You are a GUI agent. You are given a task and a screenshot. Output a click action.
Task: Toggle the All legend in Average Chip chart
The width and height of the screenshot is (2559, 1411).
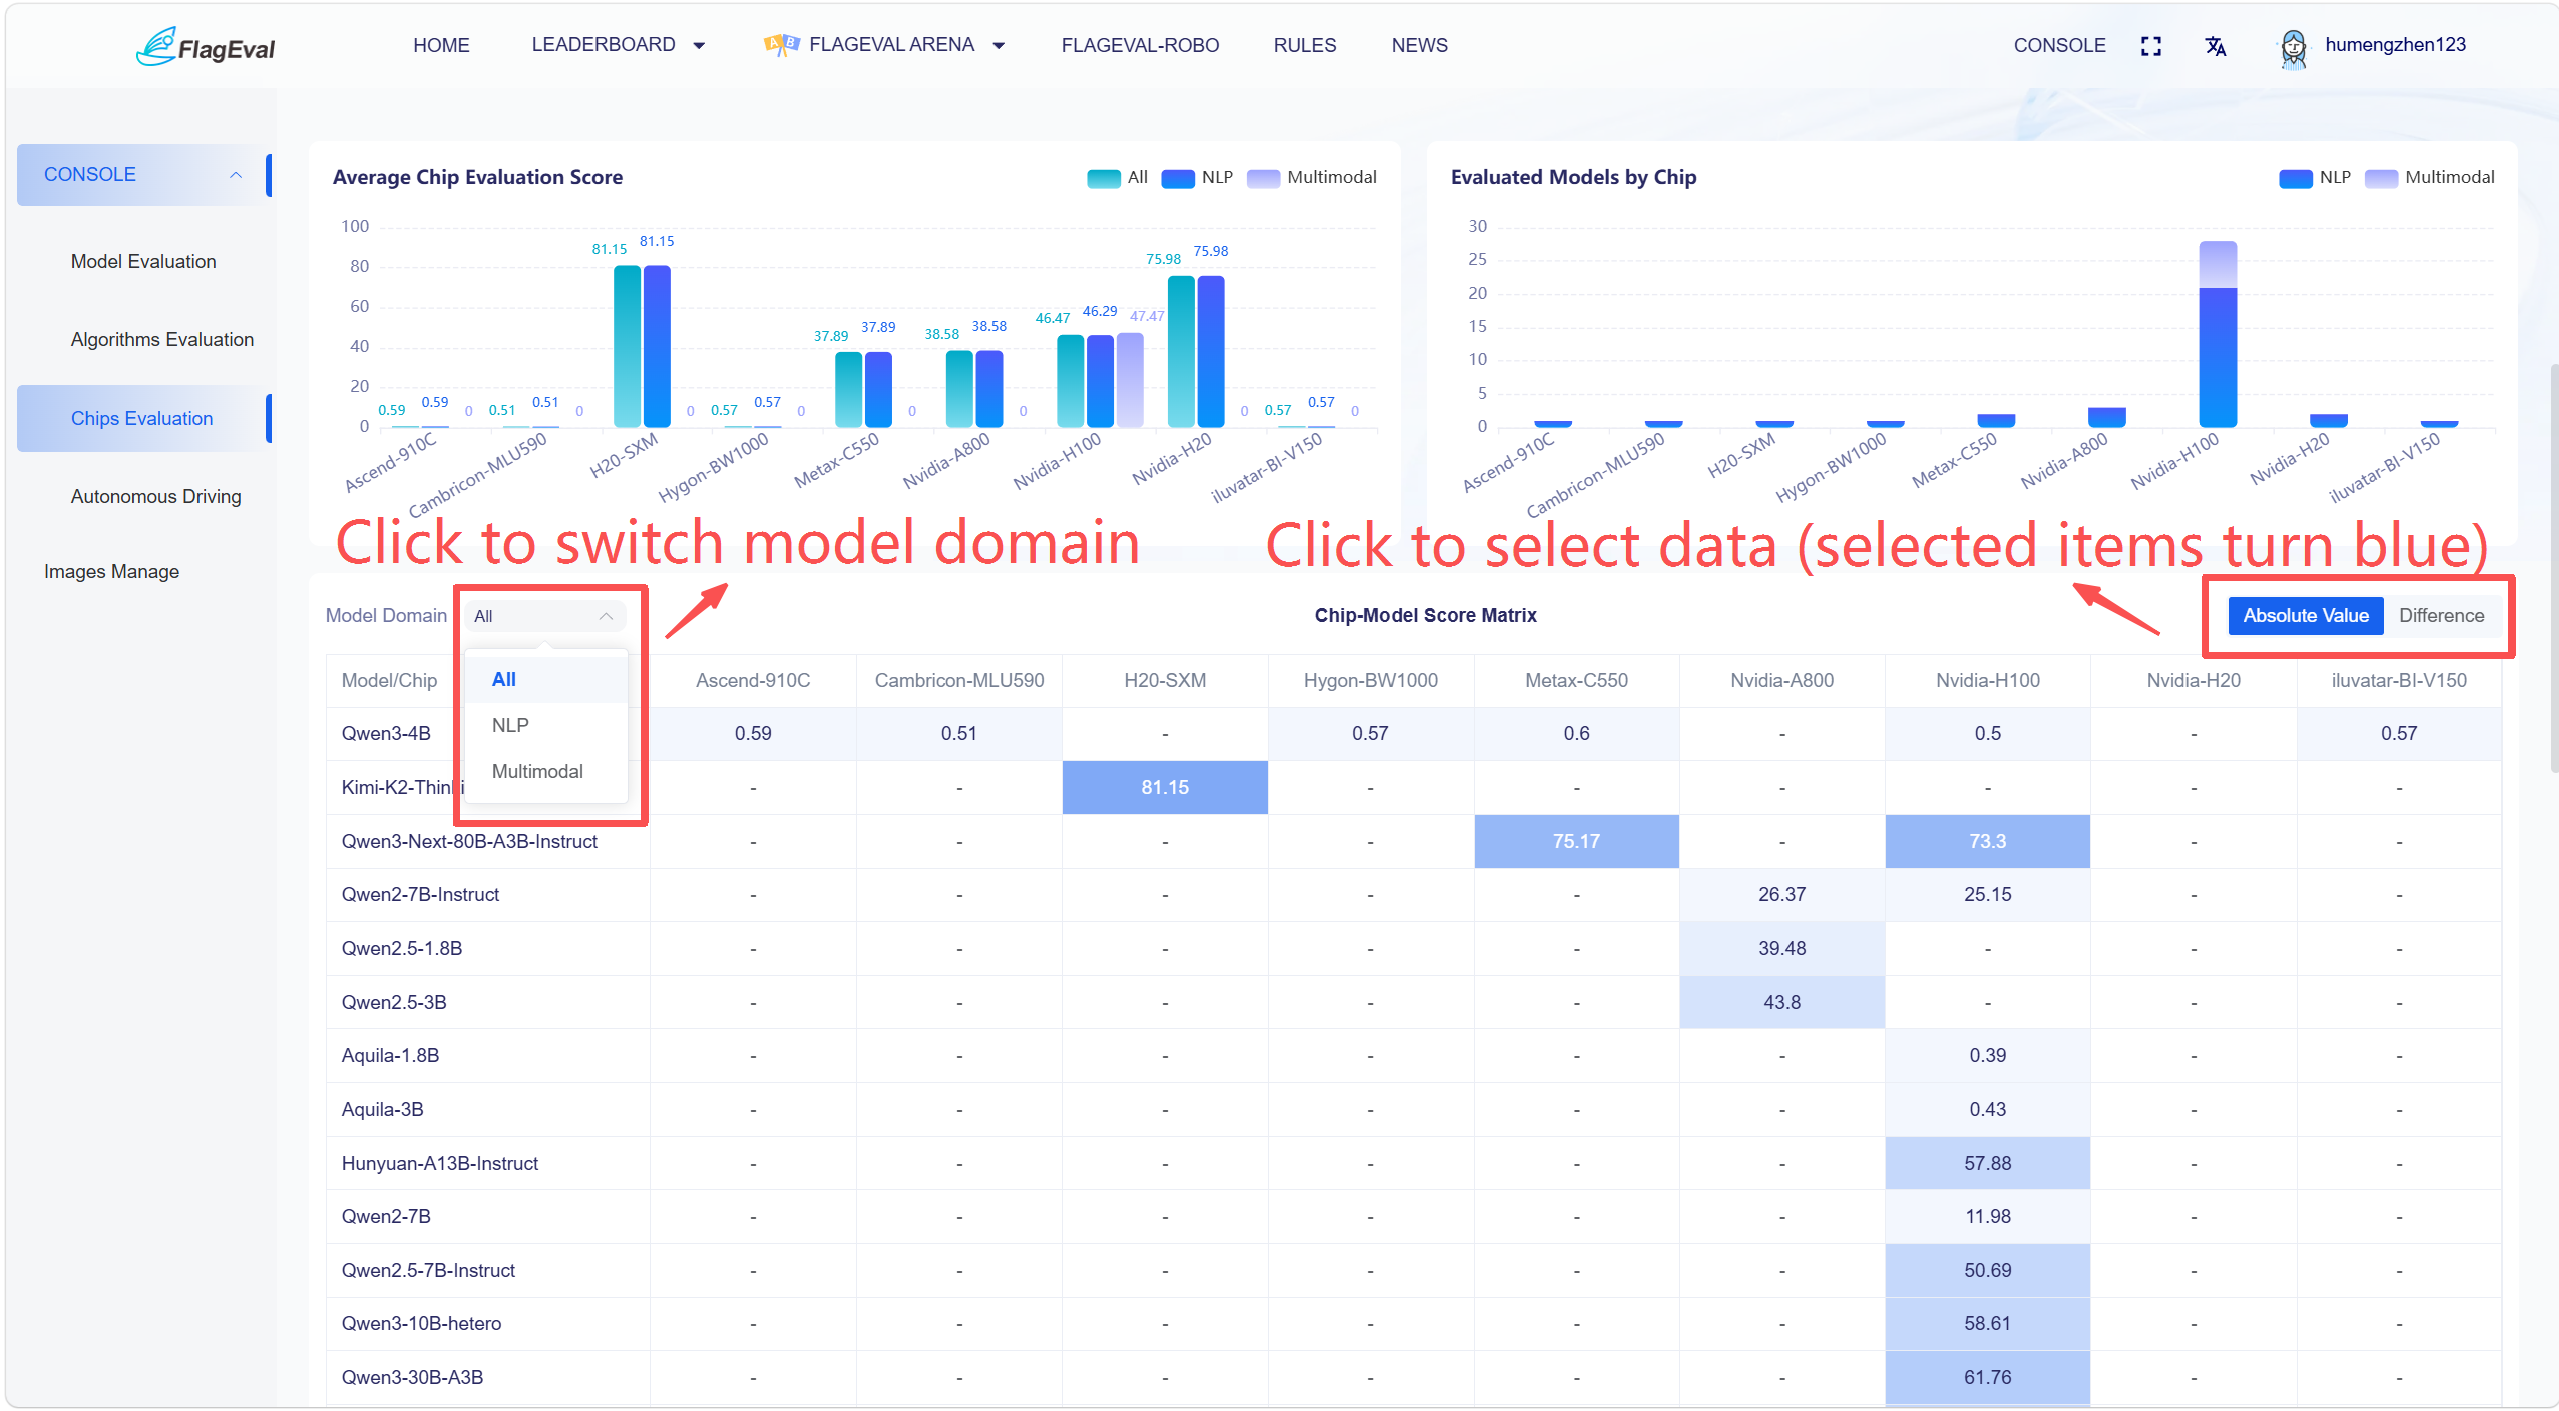1117,178
